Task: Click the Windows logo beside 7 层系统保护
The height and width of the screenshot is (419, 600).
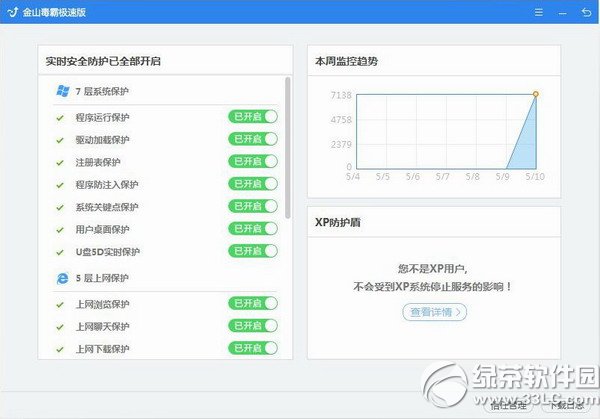Action: click(x=63, y=91)
